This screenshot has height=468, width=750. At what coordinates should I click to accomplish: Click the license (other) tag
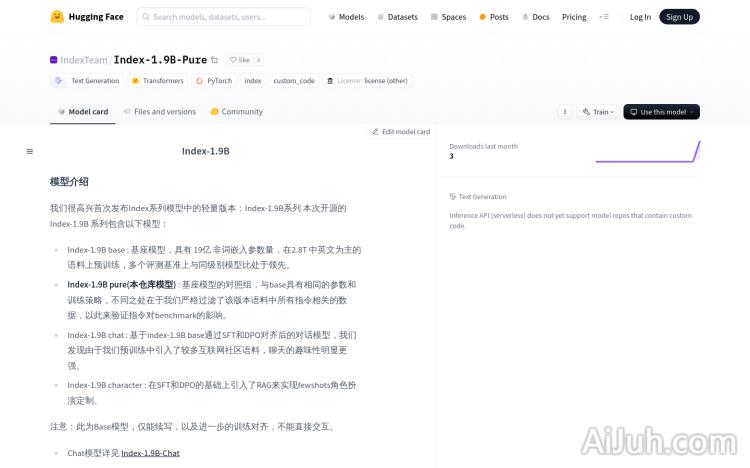[368, 81]
